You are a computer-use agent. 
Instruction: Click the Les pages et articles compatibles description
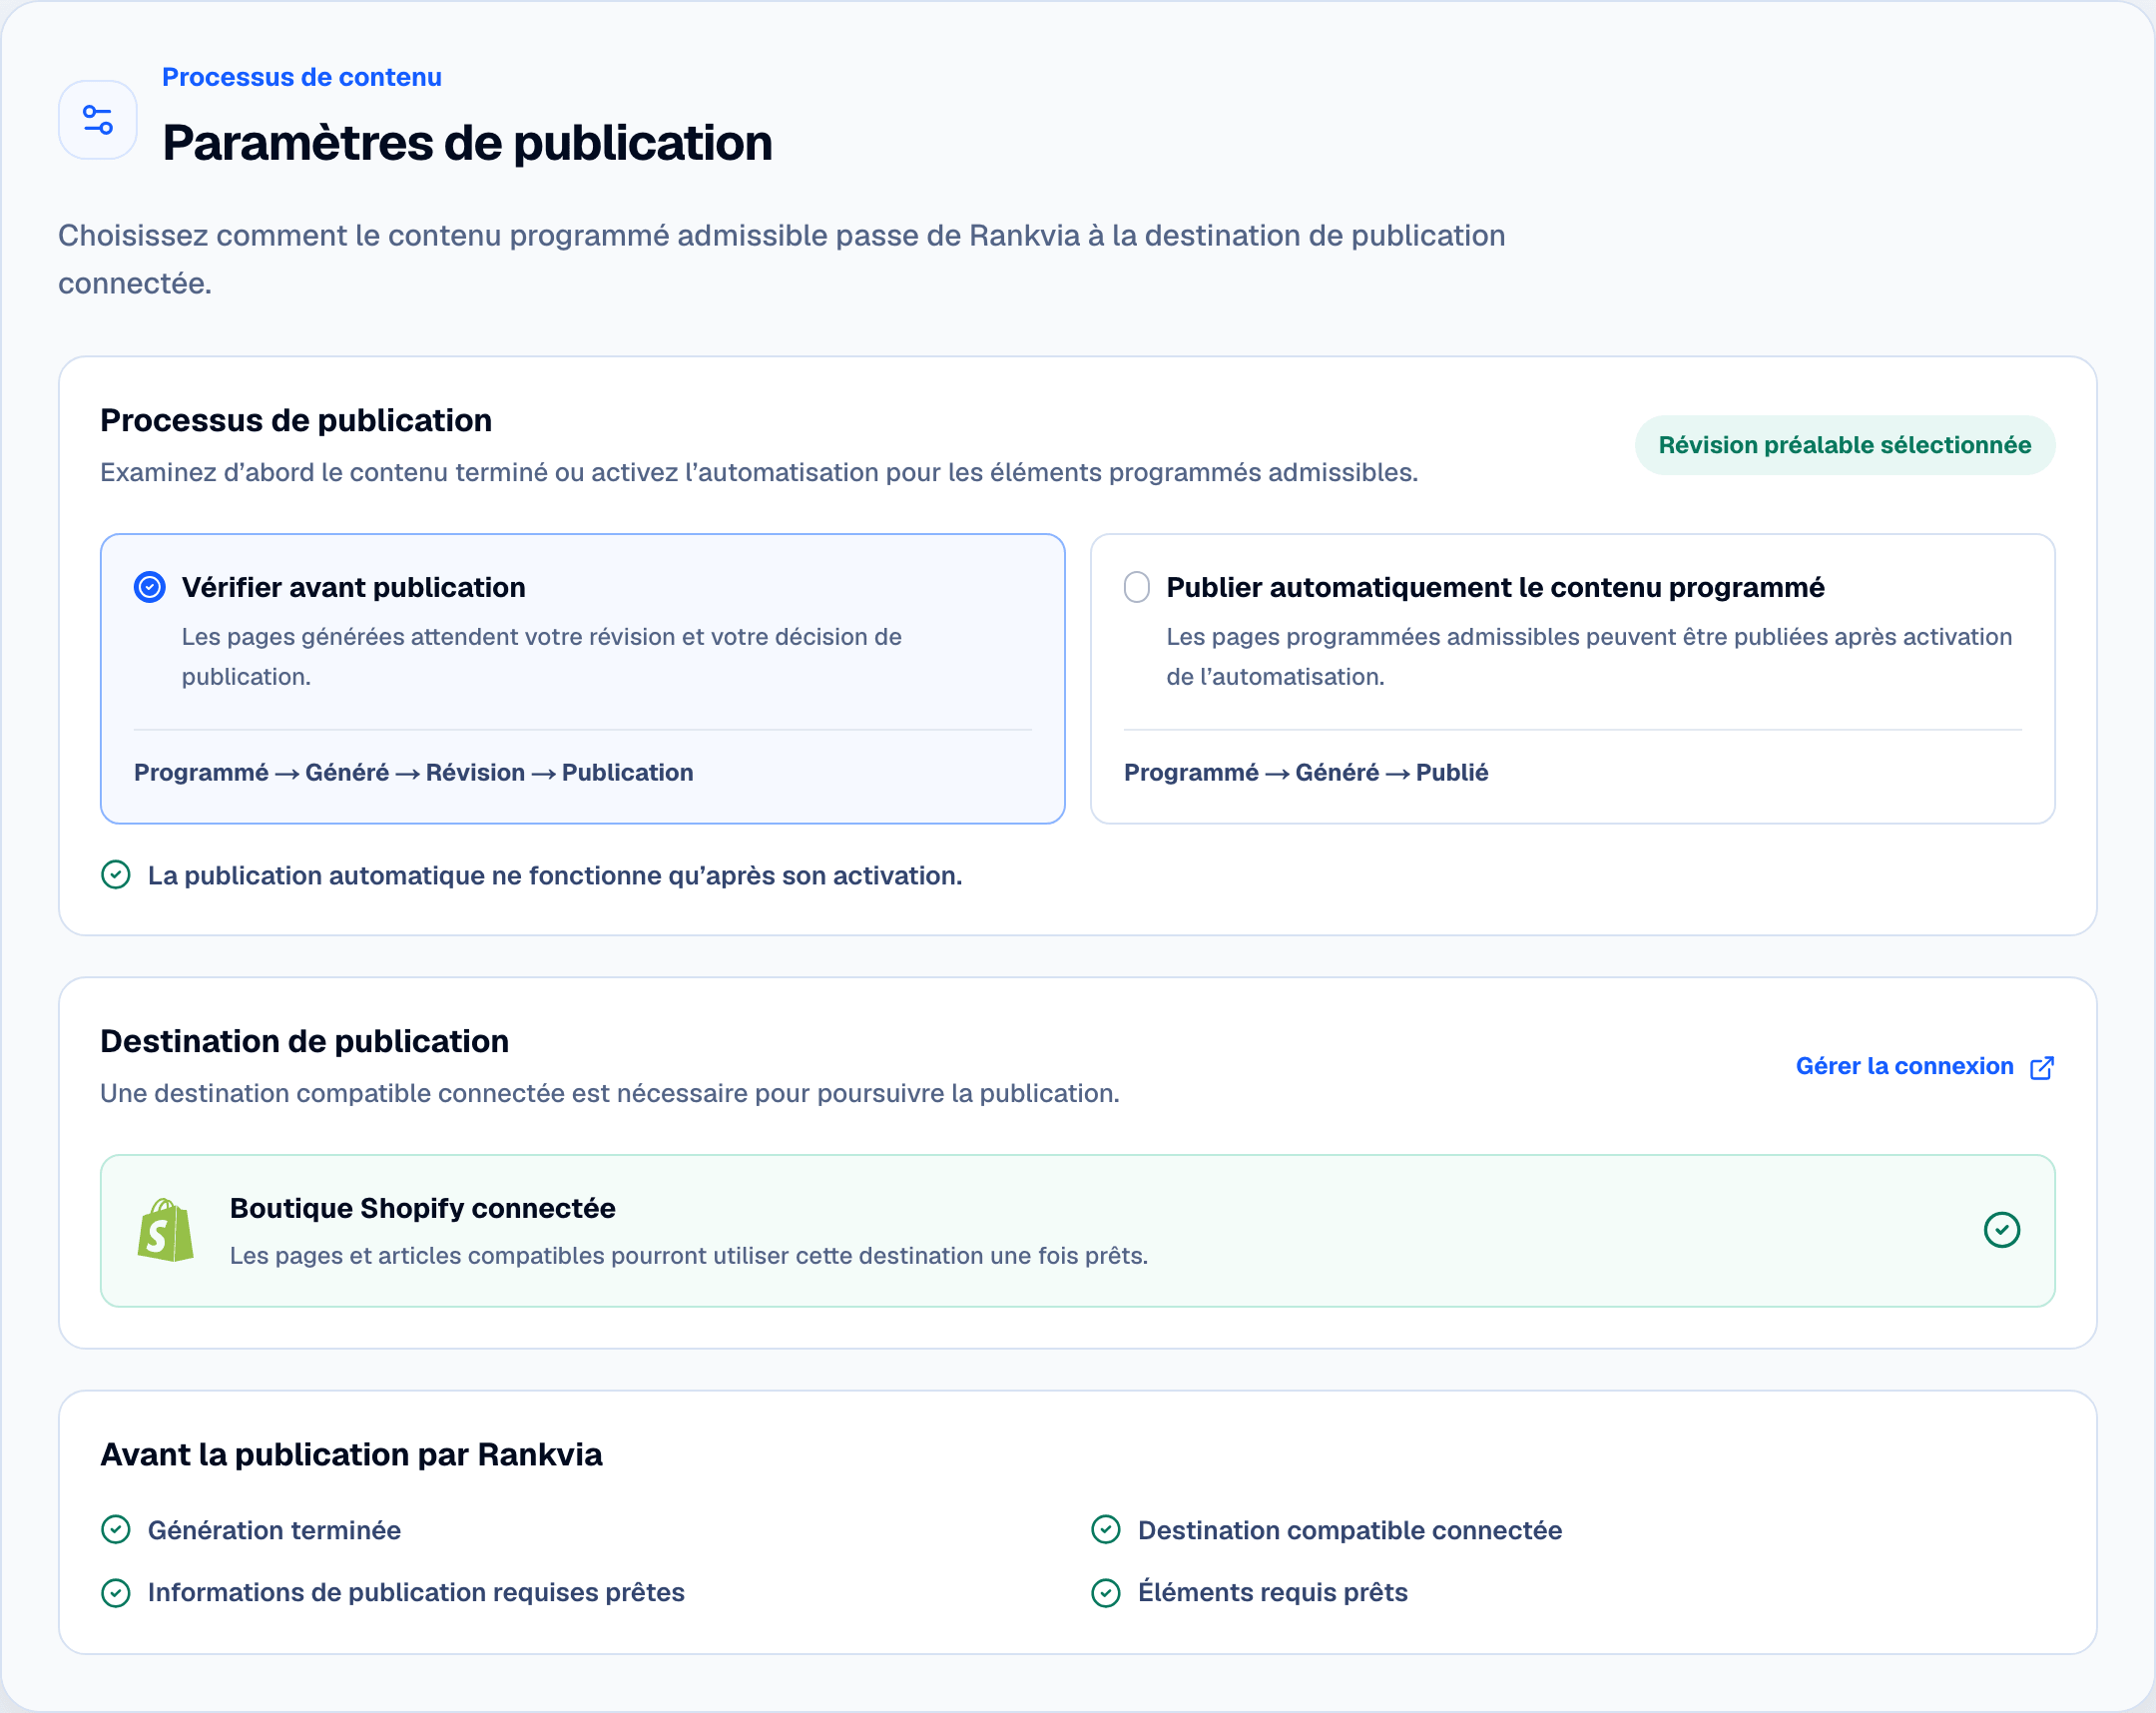688,1255
